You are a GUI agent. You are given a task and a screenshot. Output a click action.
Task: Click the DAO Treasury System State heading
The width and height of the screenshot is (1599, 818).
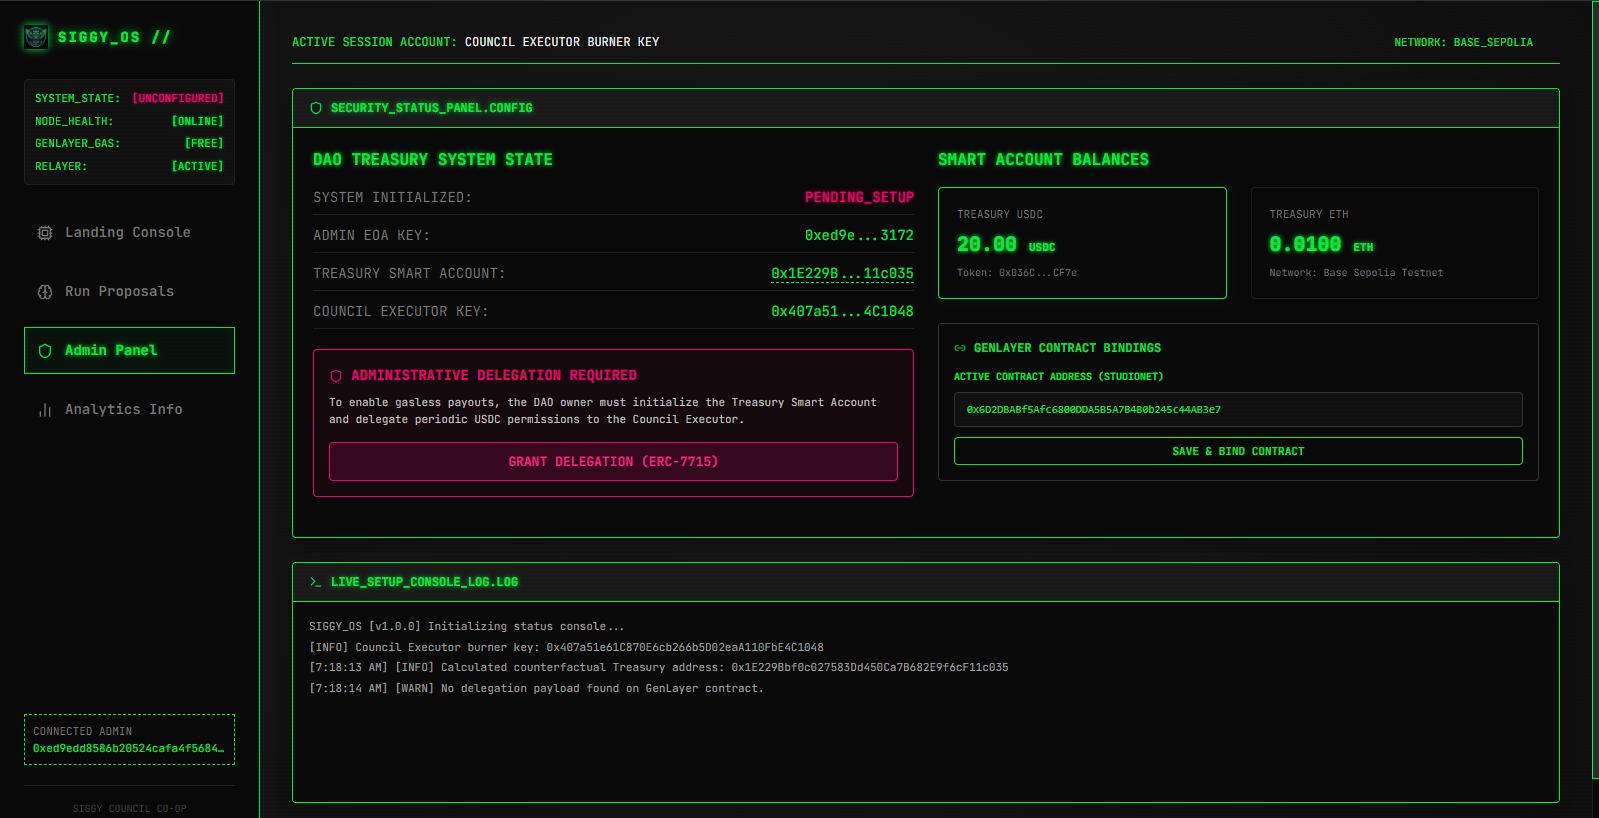[x=433, y=160]
